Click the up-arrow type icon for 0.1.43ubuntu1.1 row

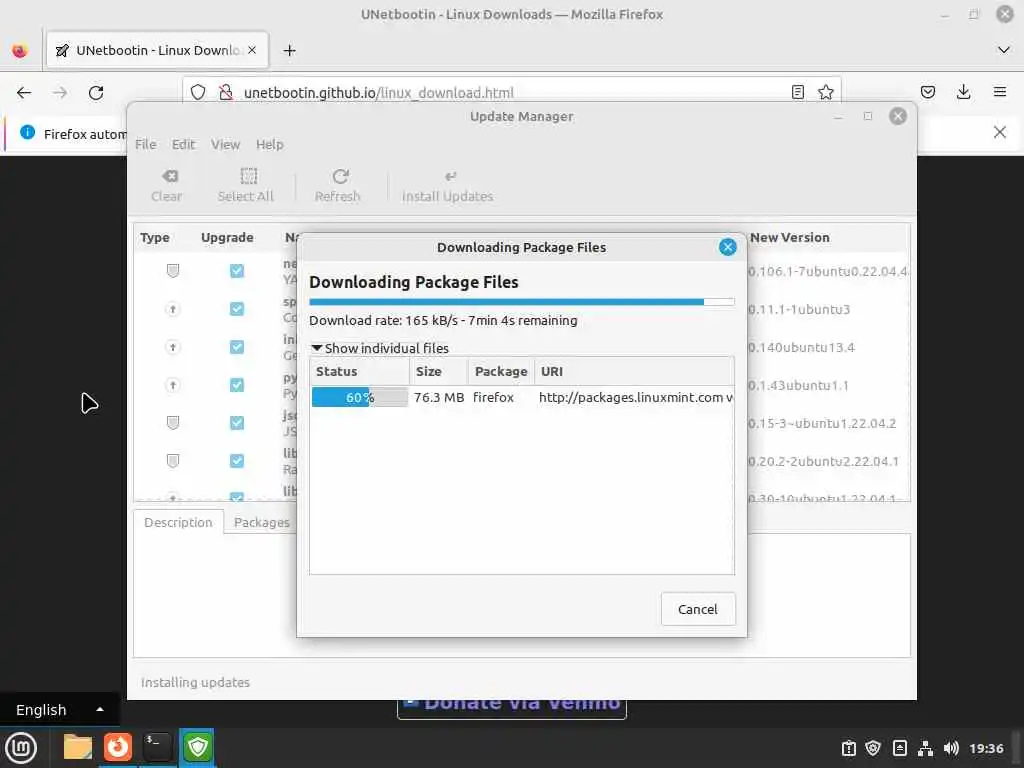coord(172,385)
